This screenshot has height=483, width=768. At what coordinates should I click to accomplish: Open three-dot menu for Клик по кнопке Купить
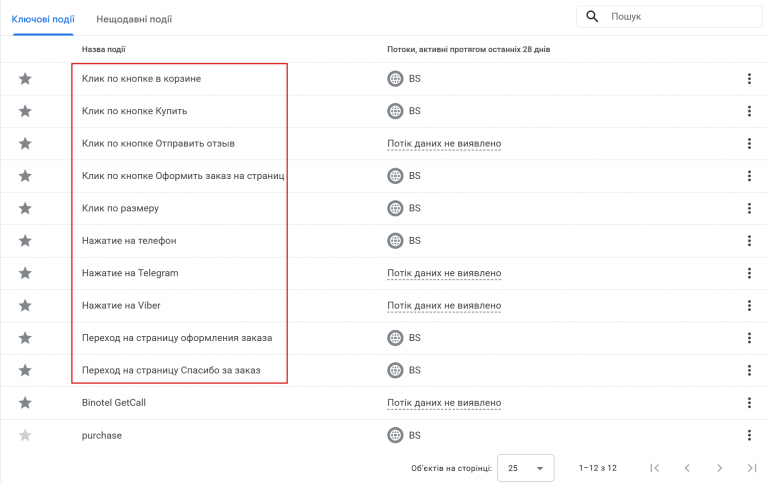[x=749, y=111]
